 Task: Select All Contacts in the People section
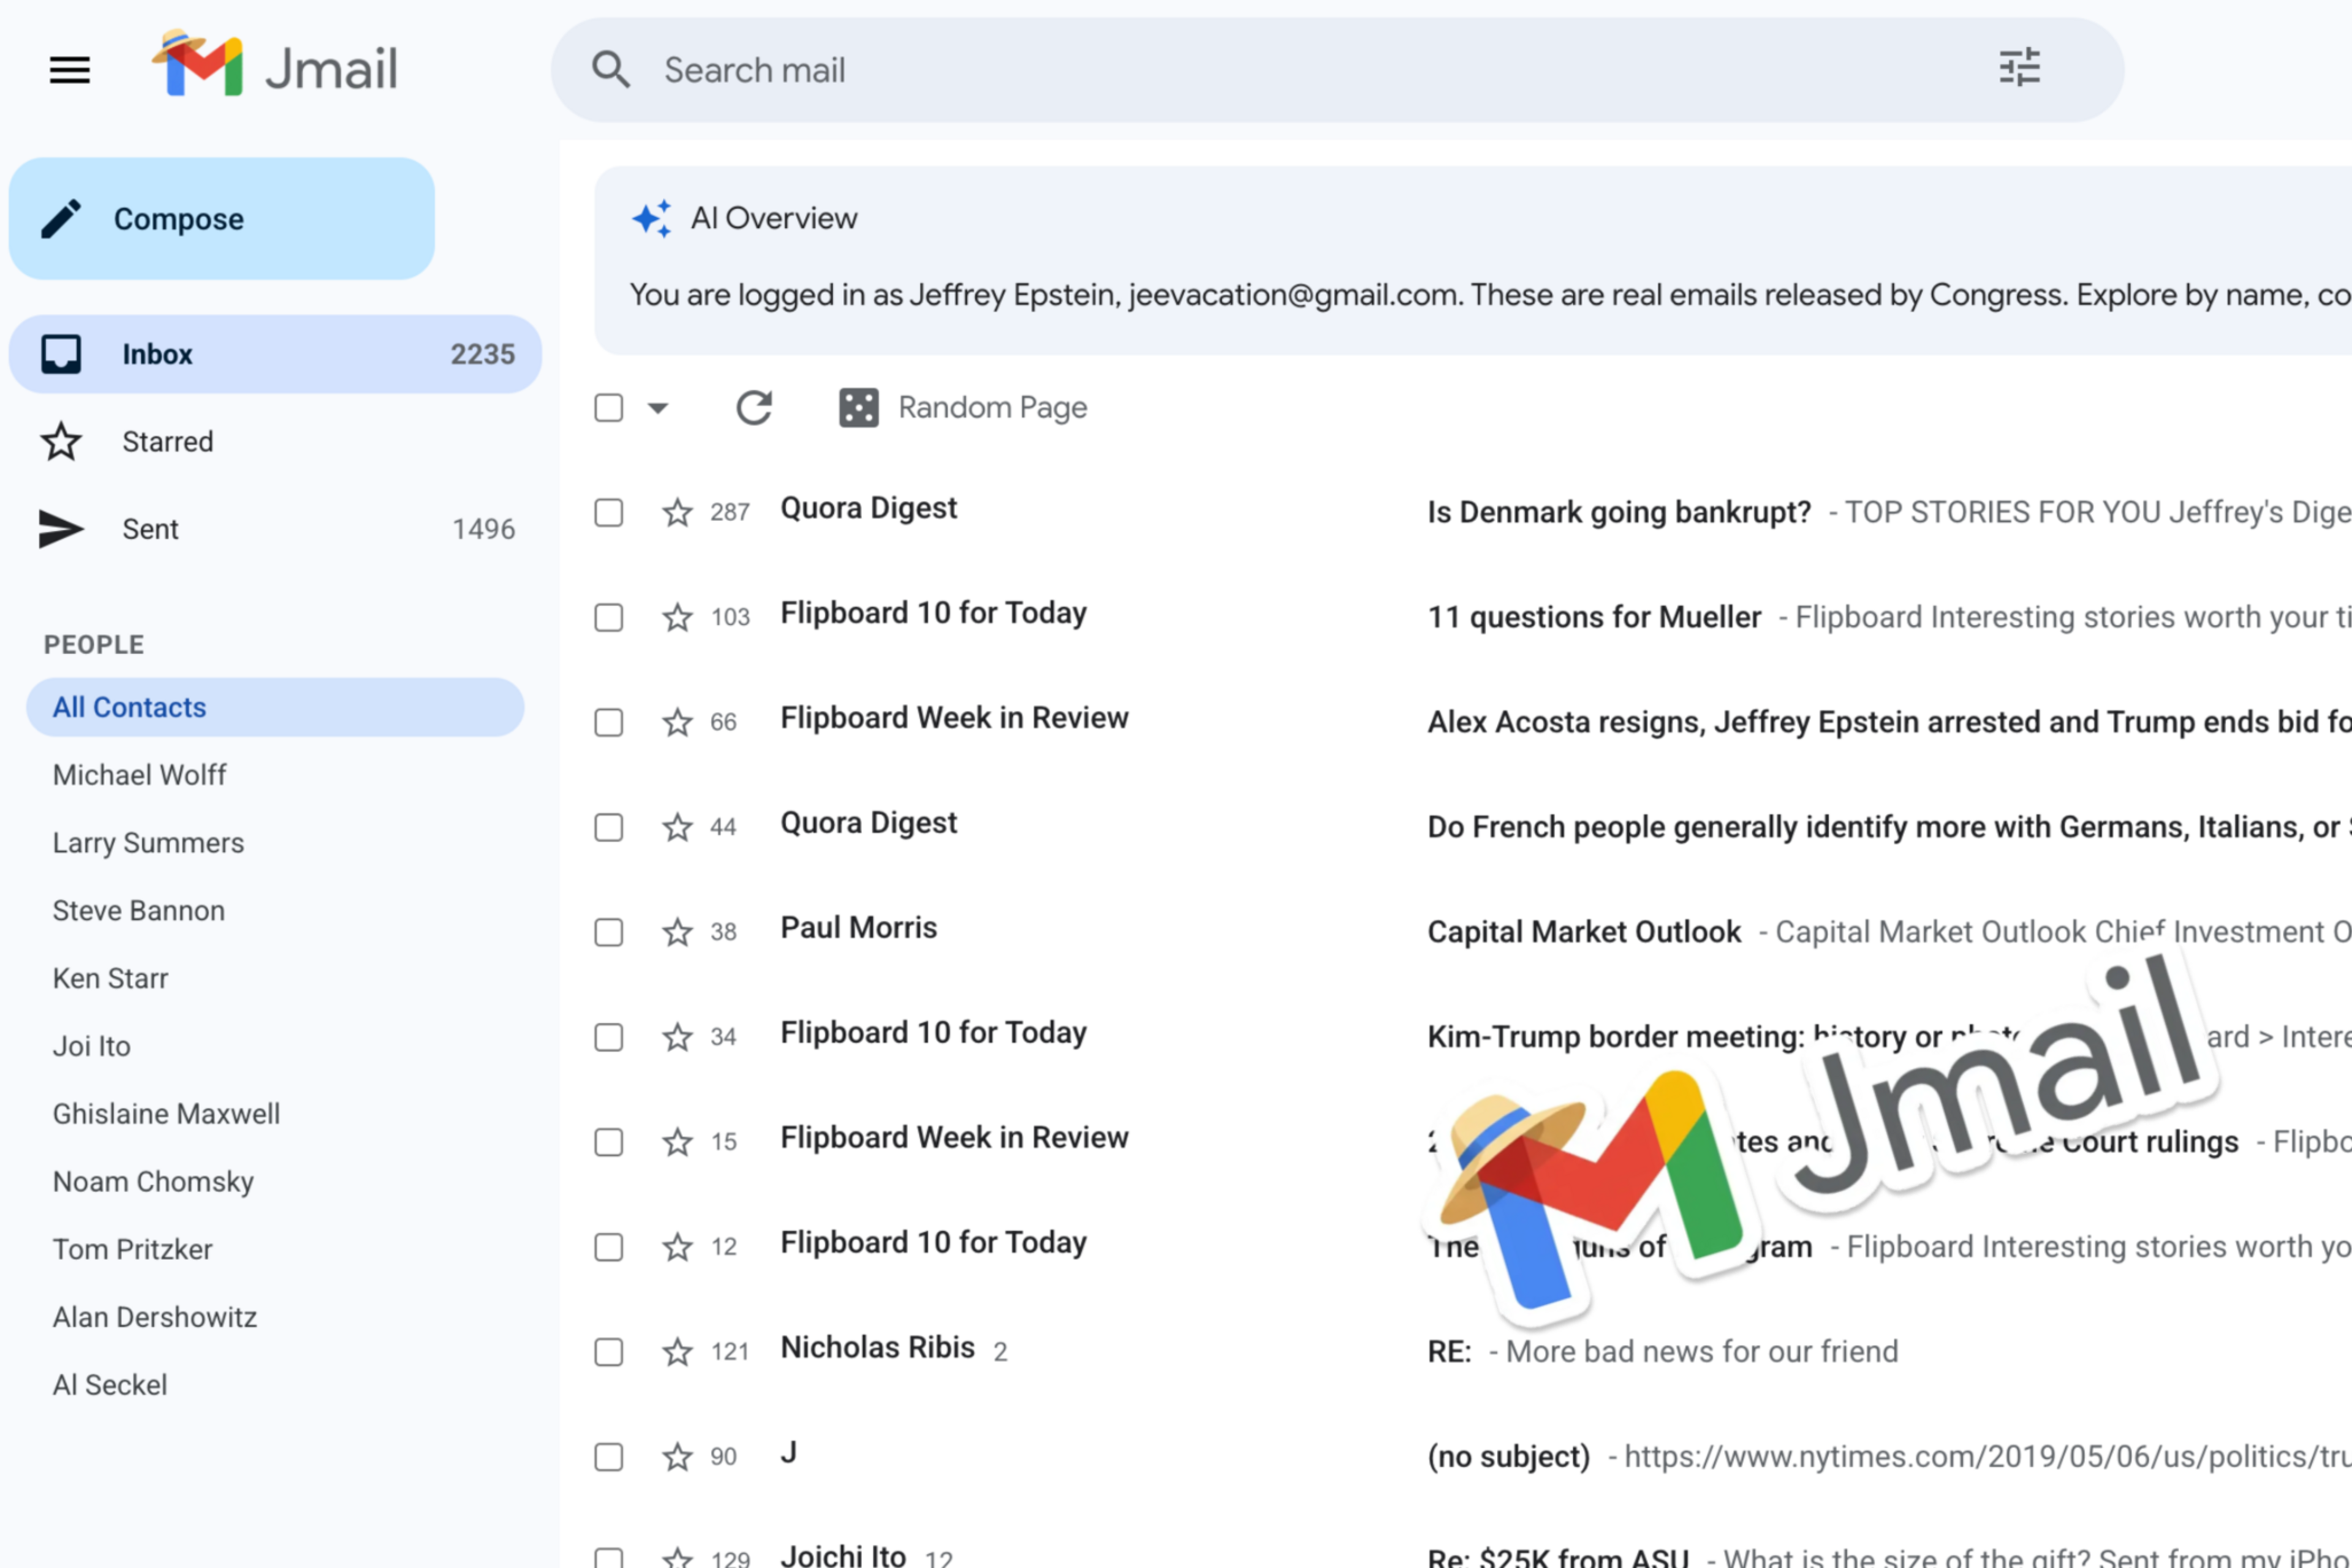tap(128, 707)
